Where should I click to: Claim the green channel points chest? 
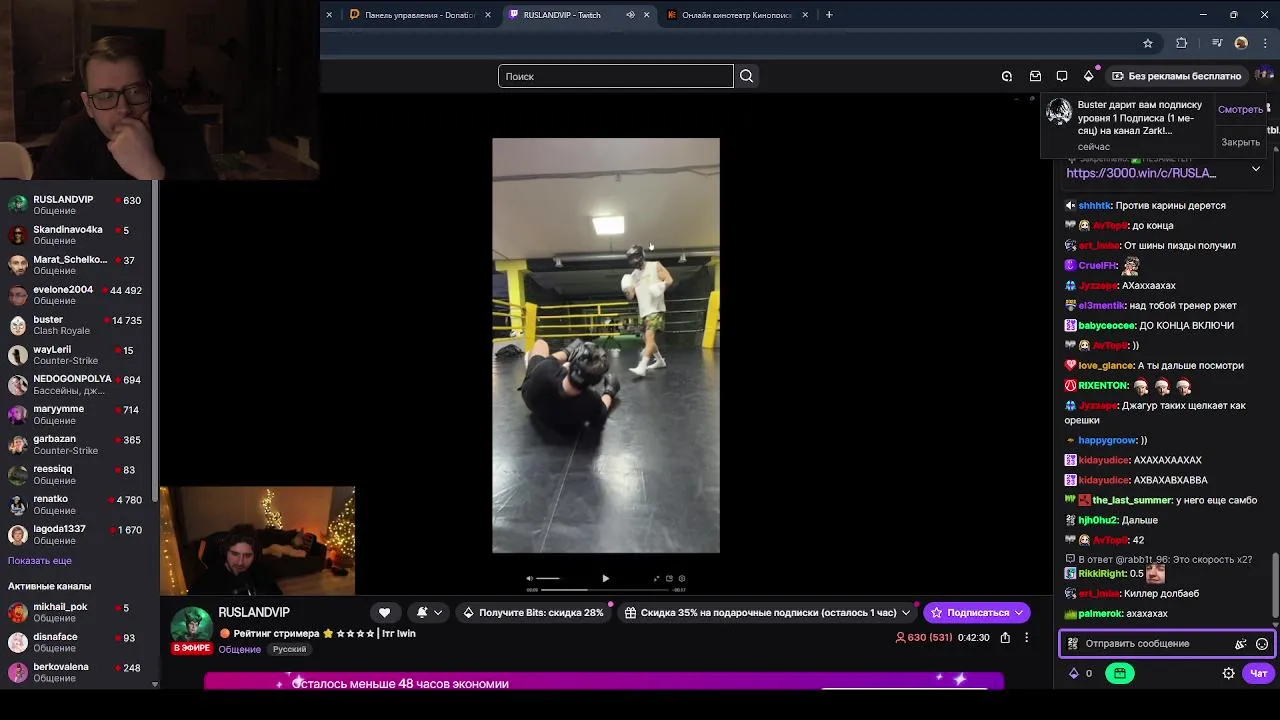click(1119, 673)
